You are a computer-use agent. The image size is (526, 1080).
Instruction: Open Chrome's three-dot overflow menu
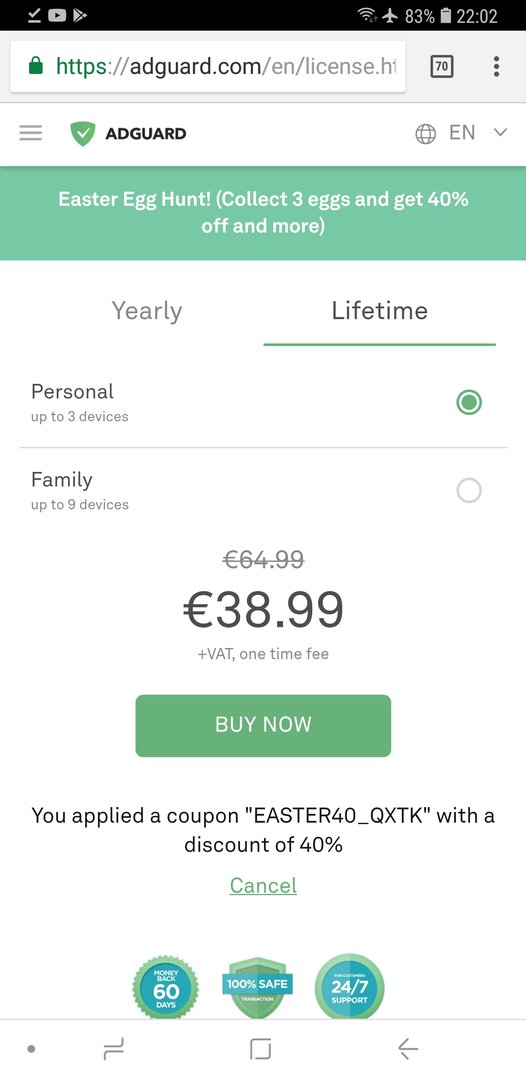click(x=496, y=66)
